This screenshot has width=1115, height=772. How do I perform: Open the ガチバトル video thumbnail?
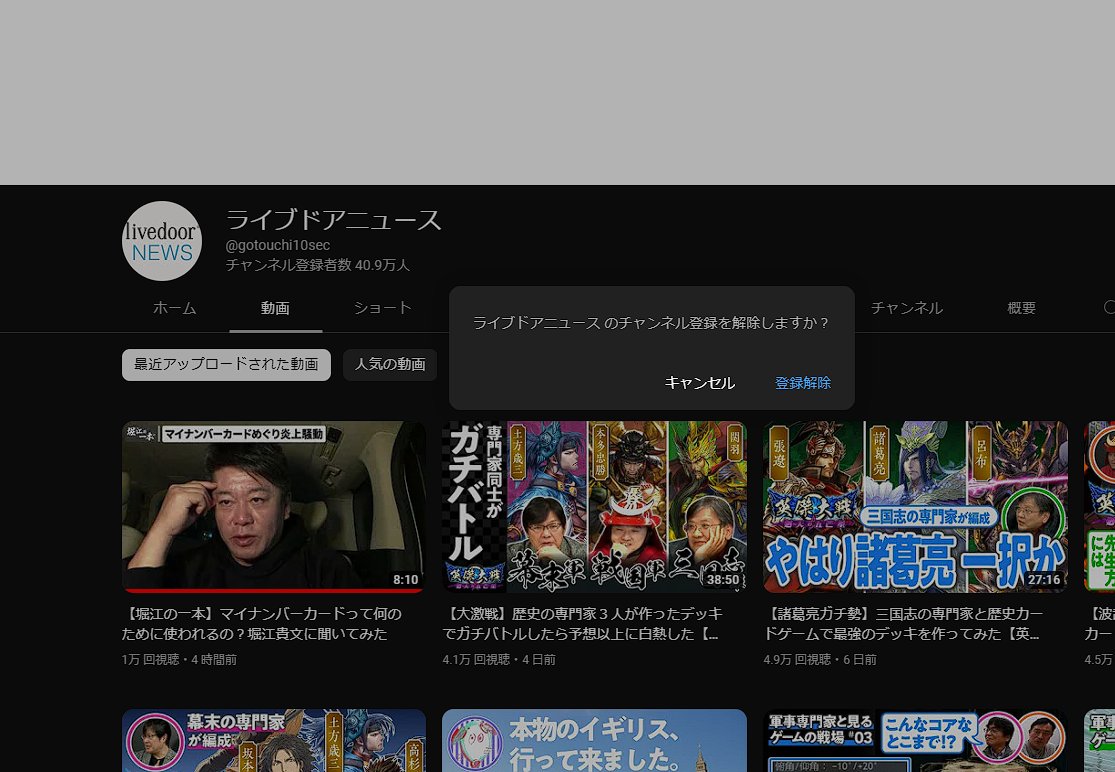point(594,507)
